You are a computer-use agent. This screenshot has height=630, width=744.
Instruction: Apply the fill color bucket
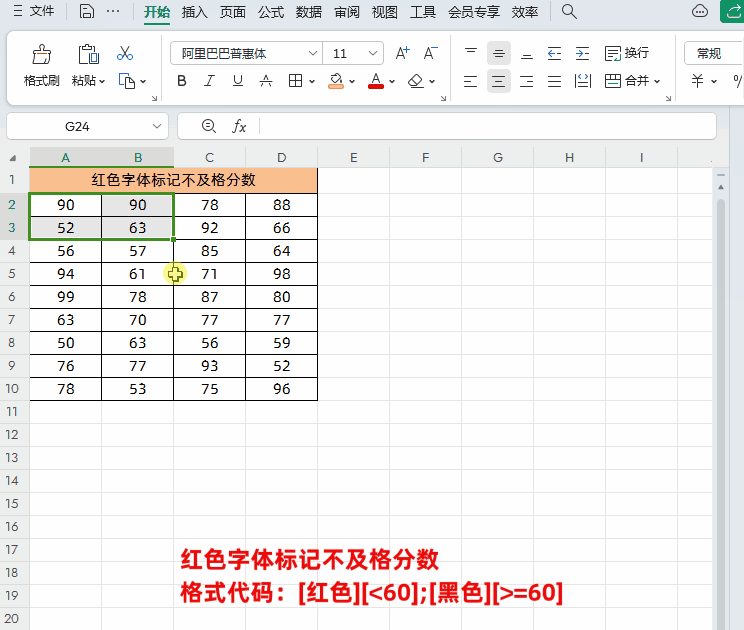tap(336, 81)
